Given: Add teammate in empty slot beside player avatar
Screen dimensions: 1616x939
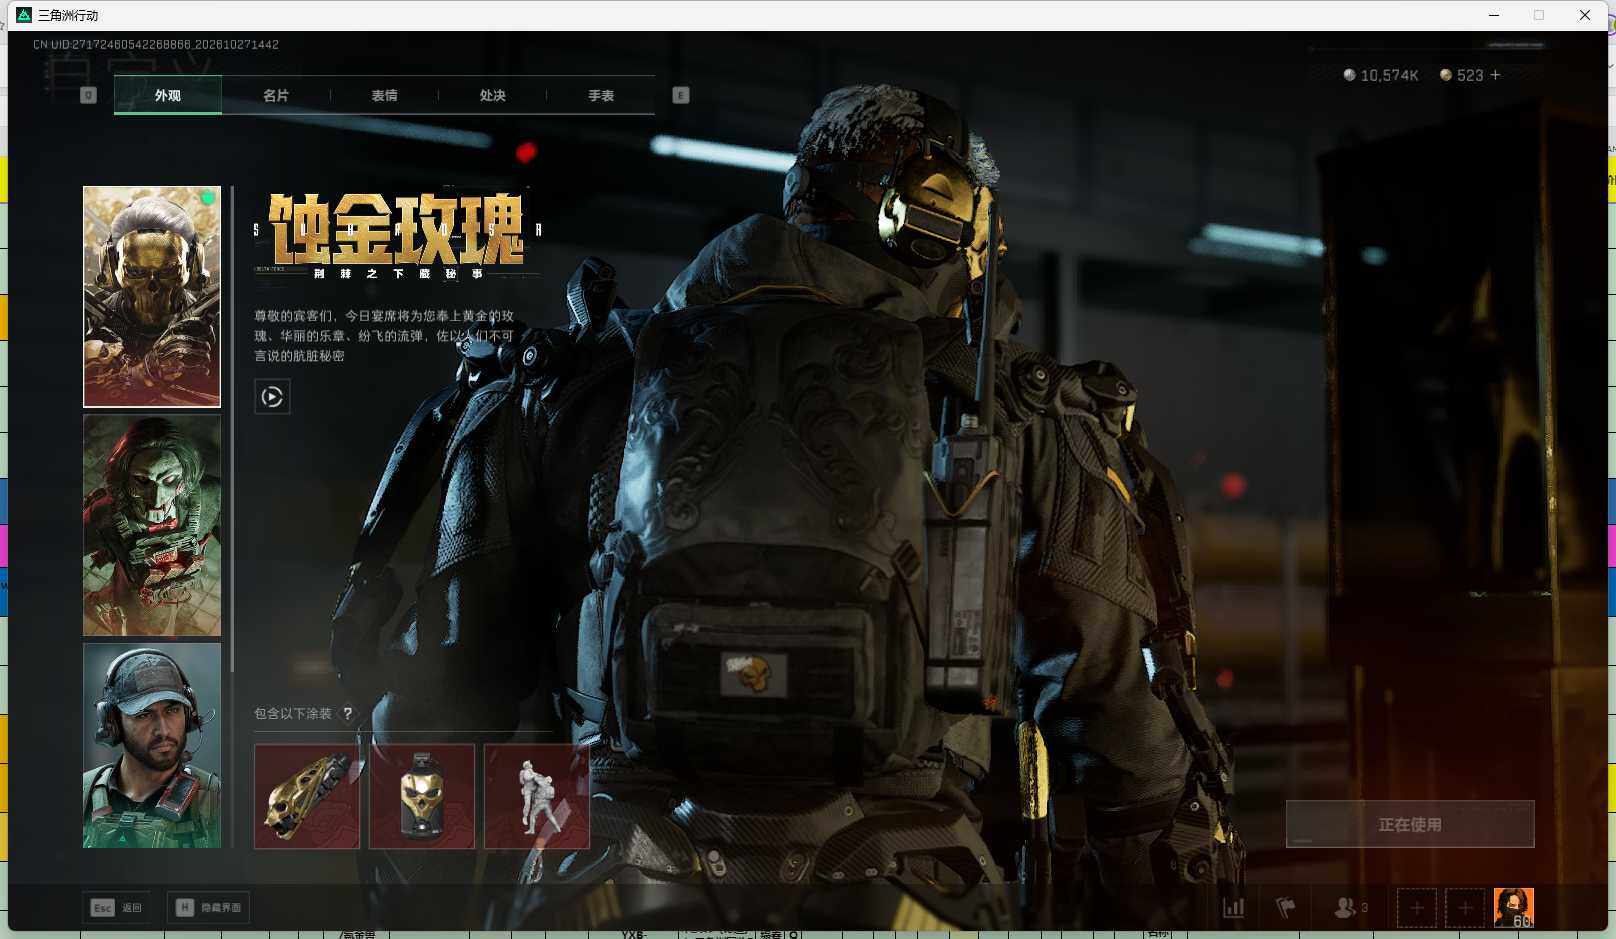Looking at the screenshot, I should point(1465,908).
